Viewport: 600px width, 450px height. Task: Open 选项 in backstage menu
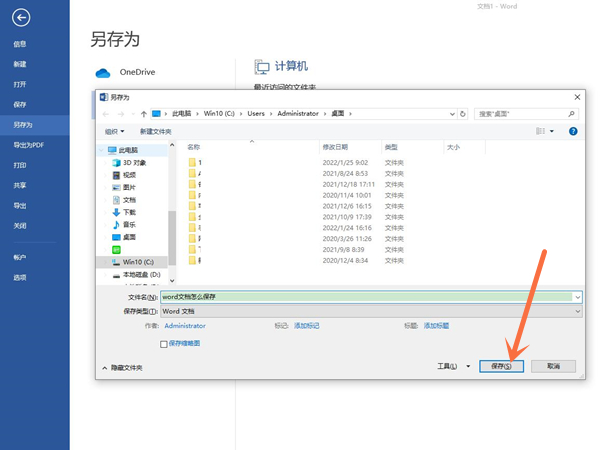[x=20, y=277]
